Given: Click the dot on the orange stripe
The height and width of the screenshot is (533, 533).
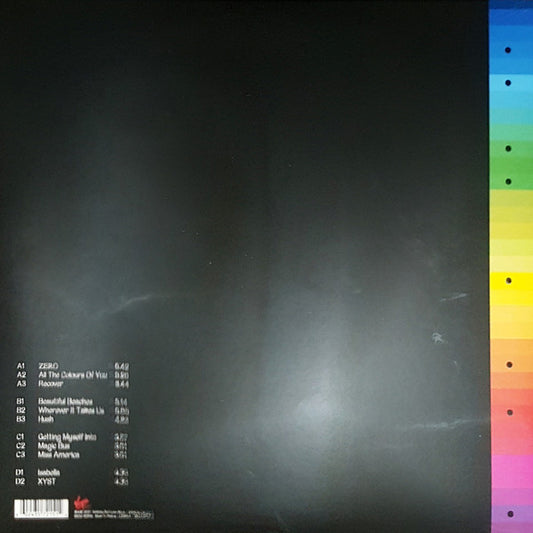Looking at the screenshot, I should (509, 365).
